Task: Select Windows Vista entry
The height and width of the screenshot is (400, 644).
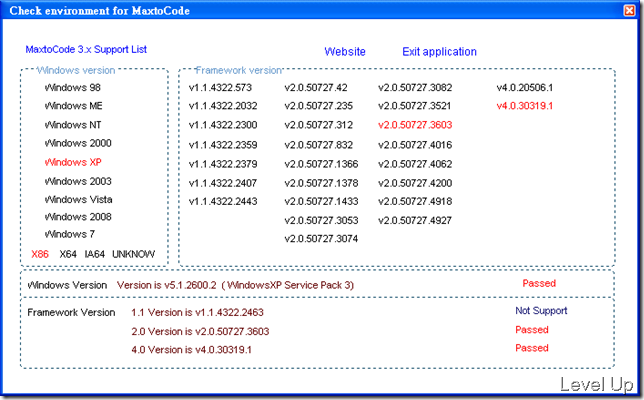Action: [78, 200]
